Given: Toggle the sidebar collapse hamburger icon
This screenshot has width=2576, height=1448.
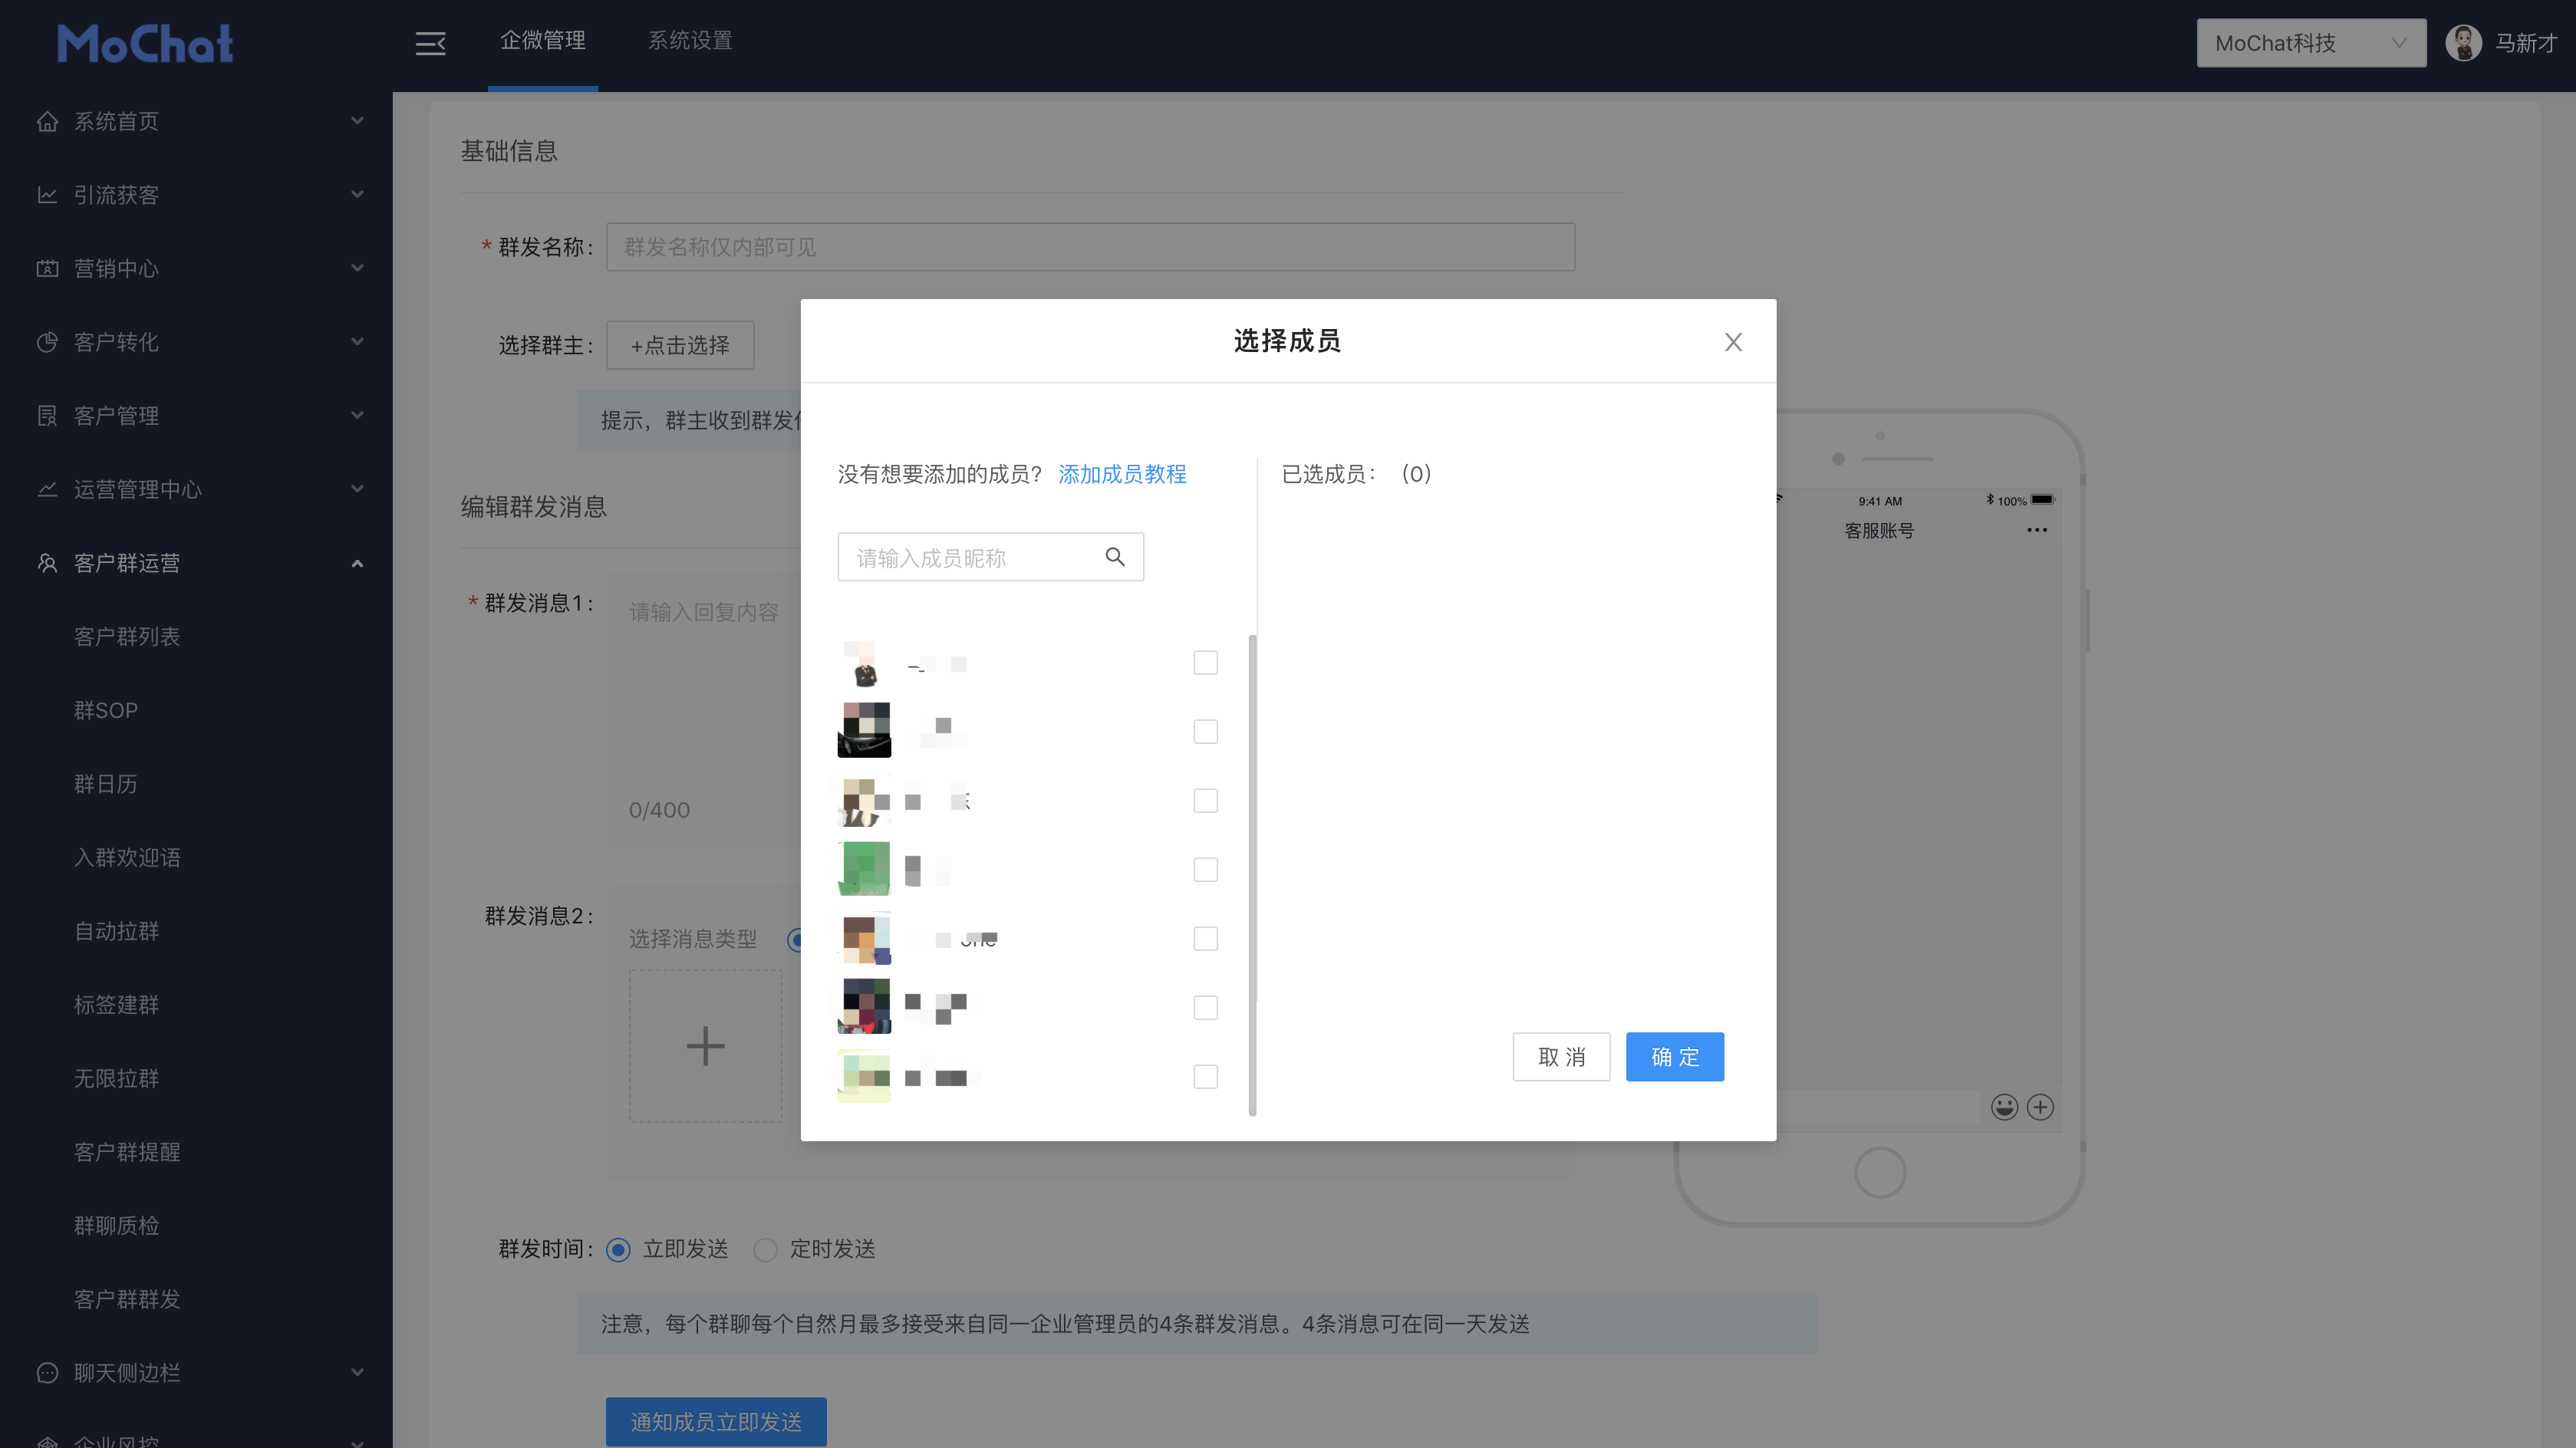Looking at the screenshot, I should tap(430, 43).
